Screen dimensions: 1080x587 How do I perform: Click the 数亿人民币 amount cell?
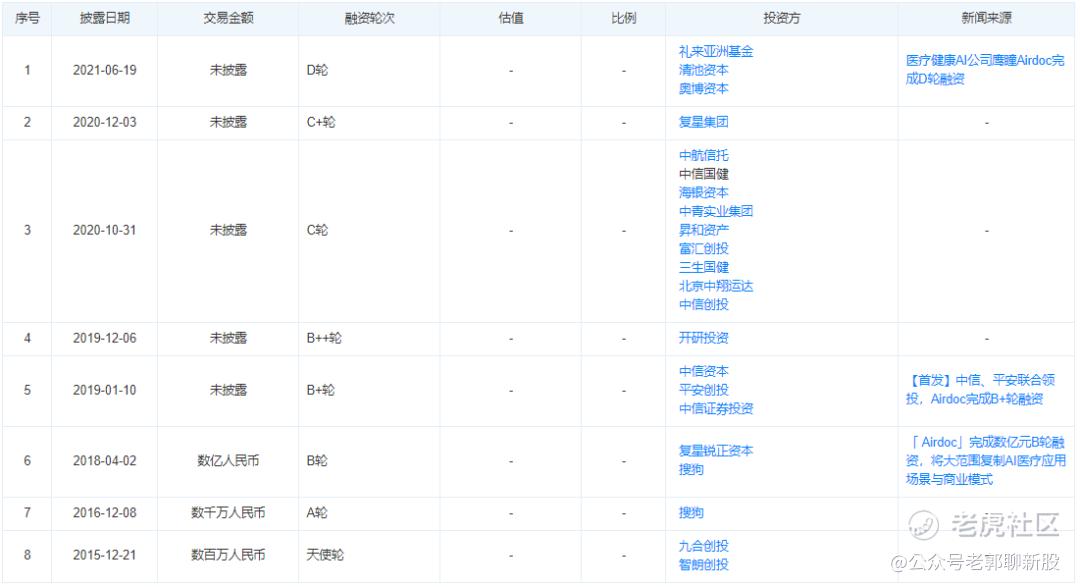click(x=228, y=461)
